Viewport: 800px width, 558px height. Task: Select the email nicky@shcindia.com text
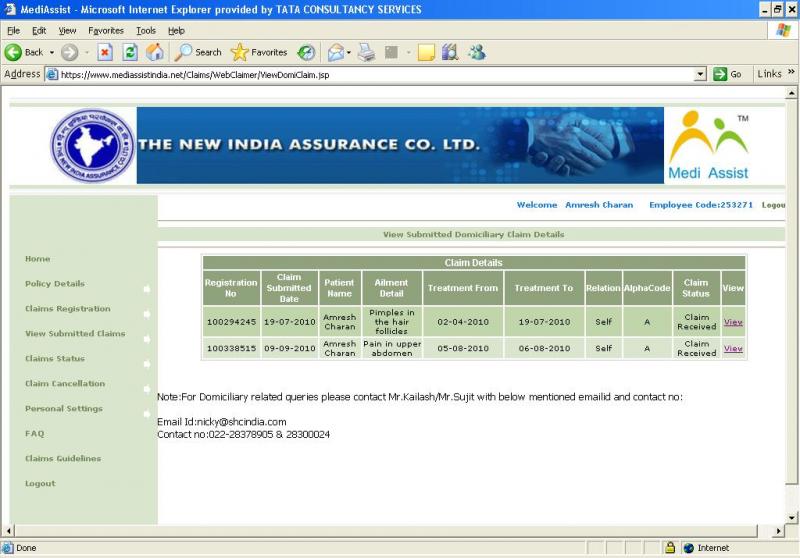tap(241, 422)
